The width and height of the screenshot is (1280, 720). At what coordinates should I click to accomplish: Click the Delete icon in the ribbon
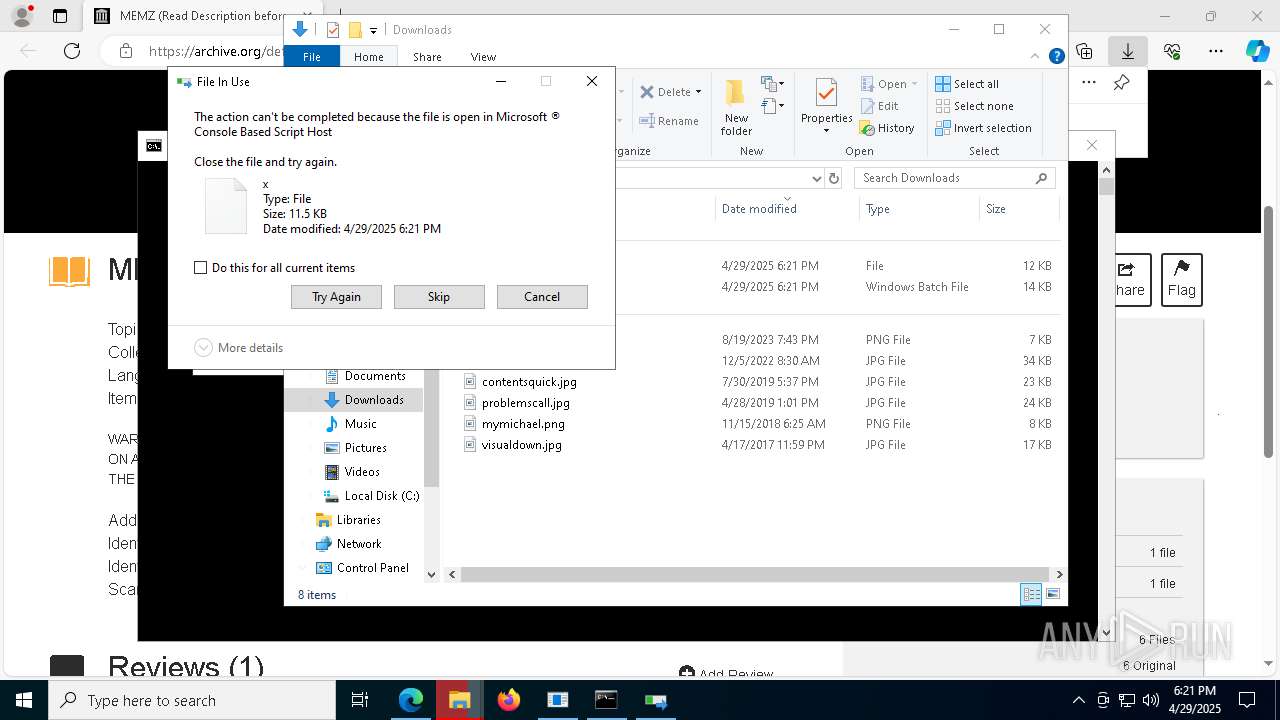(647, 92)
